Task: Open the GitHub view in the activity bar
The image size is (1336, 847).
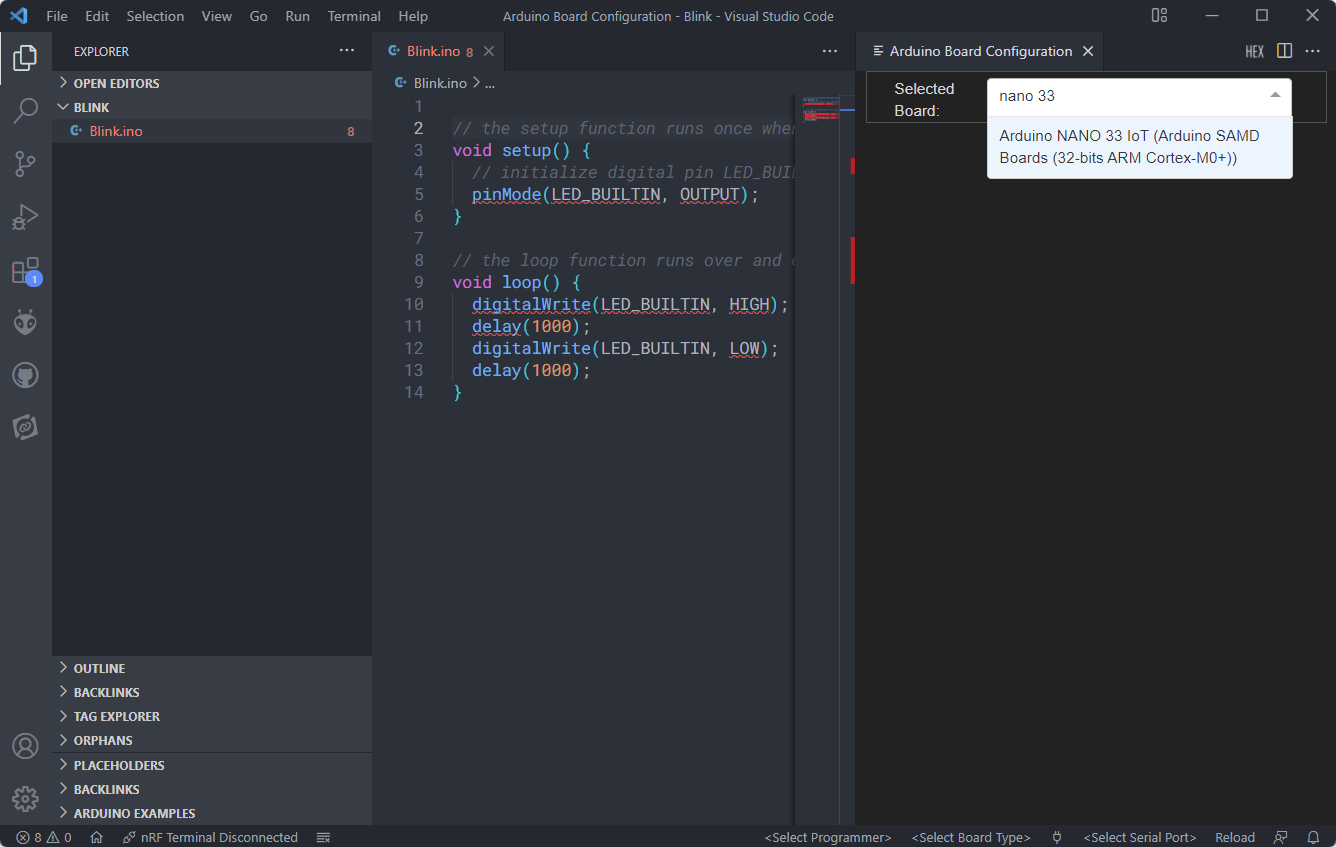Action: [x=25, y=375]
